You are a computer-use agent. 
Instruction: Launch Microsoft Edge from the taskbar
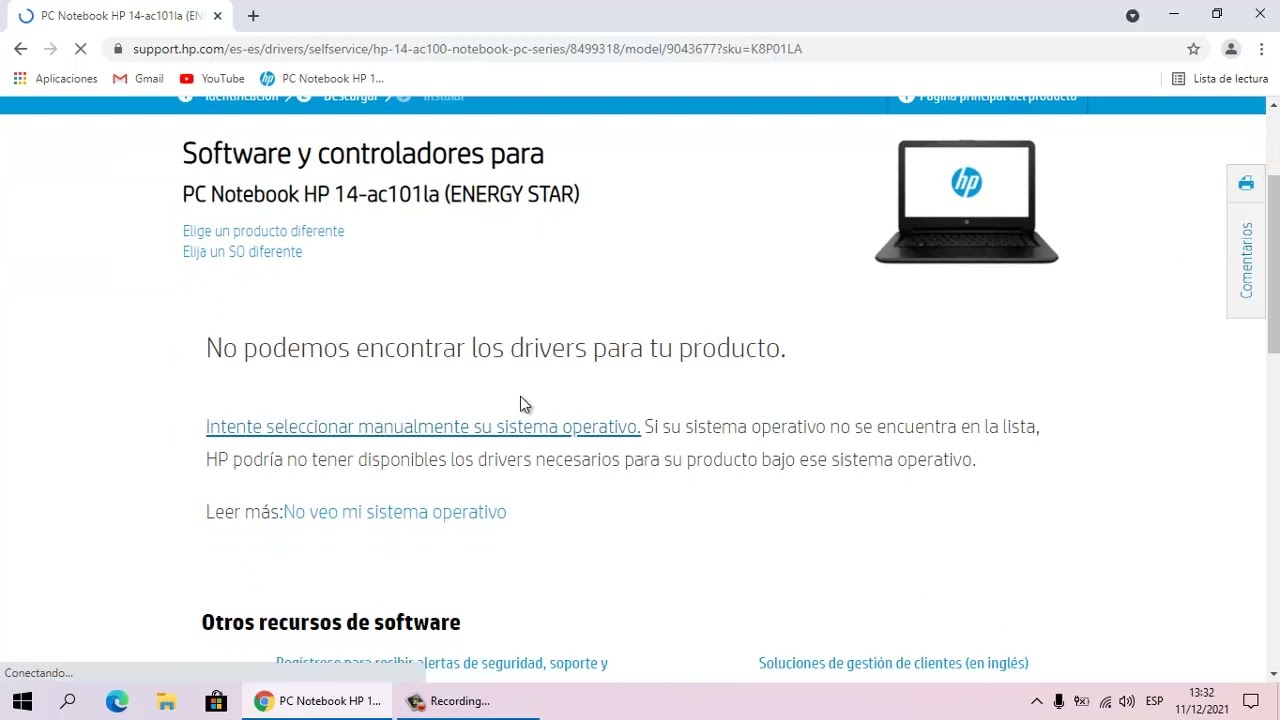point(117,701)
